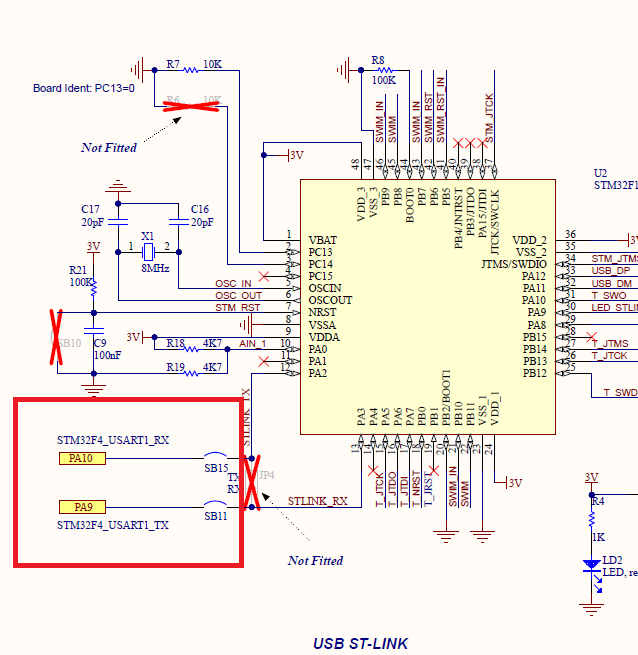Select the C16 capacitor symbol
The image size is (638, 655).
(179, 222)
